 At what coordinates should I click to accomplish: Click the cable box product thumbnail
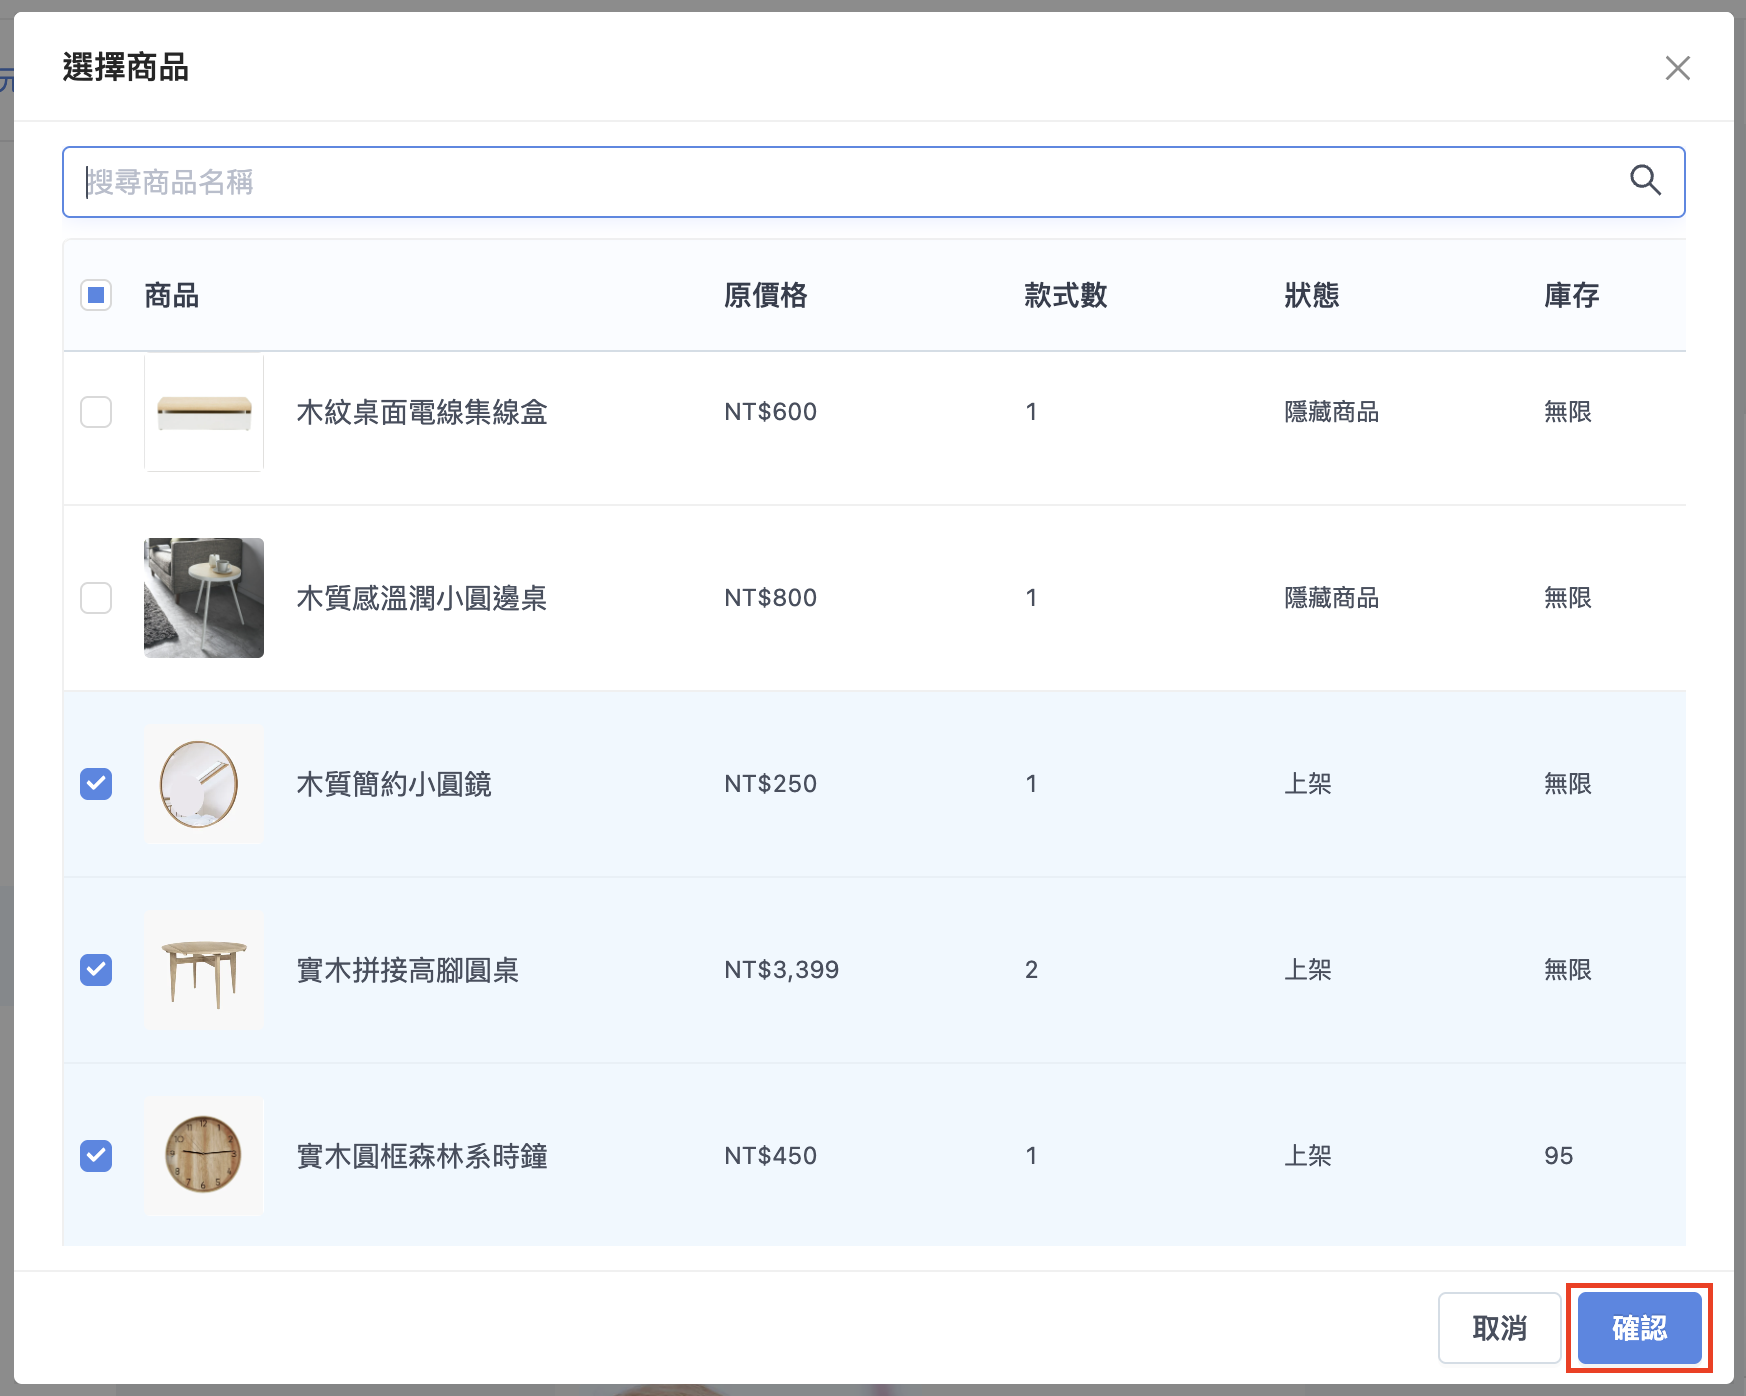(204, 412)
